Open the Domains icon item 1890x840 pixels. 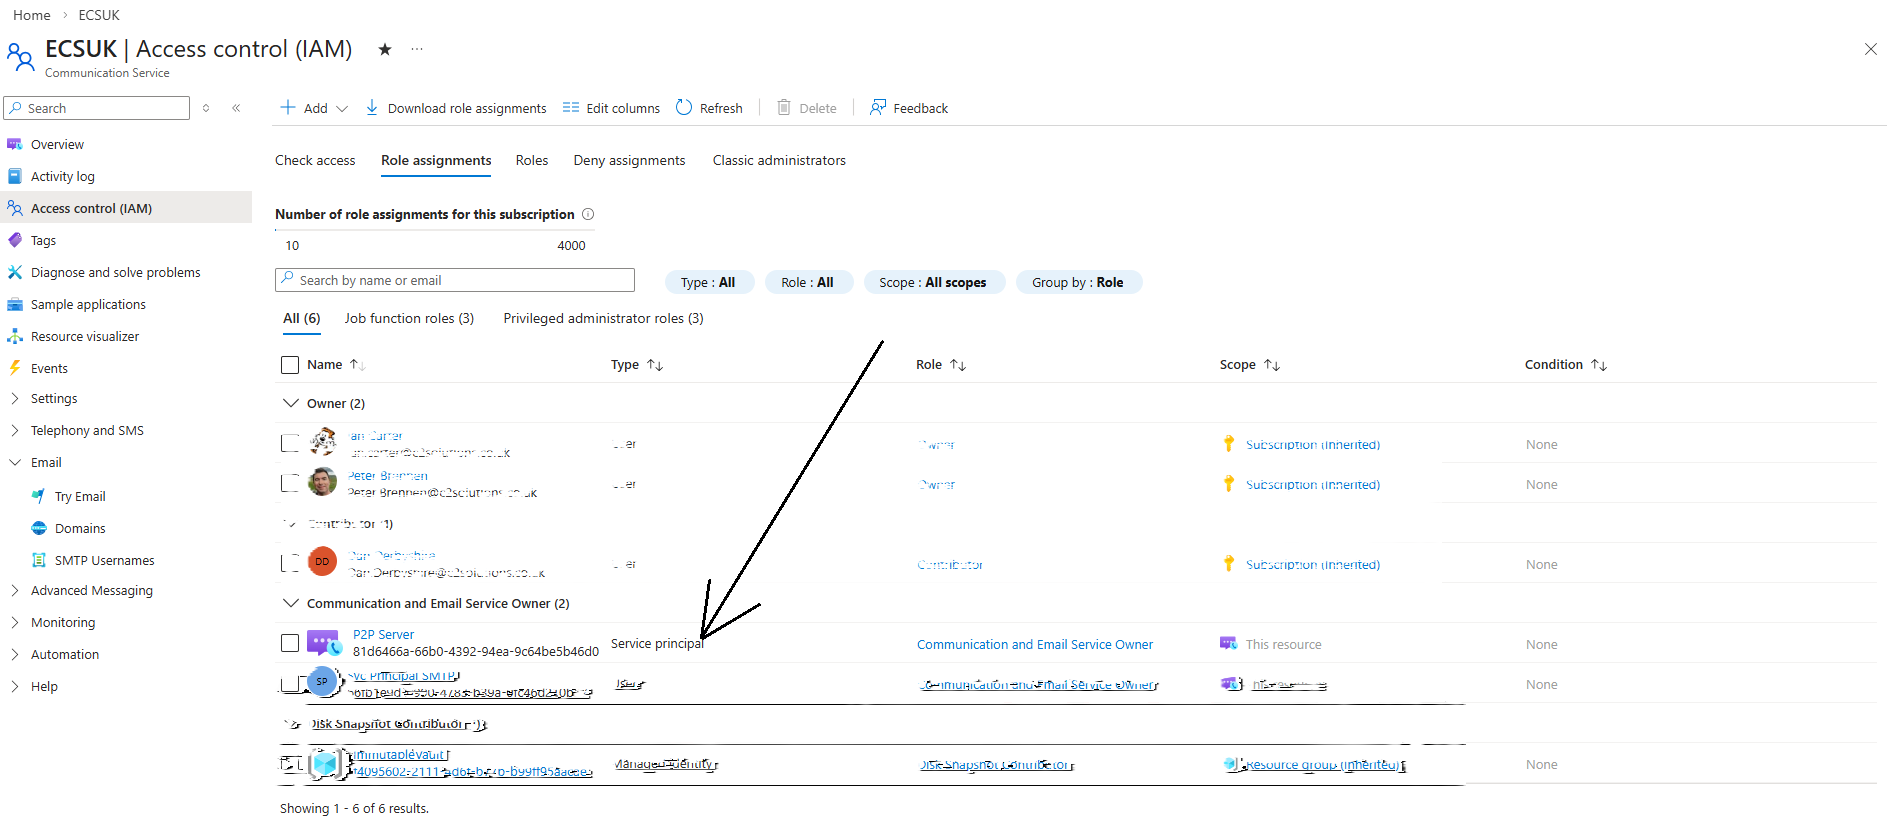(39, 528)
